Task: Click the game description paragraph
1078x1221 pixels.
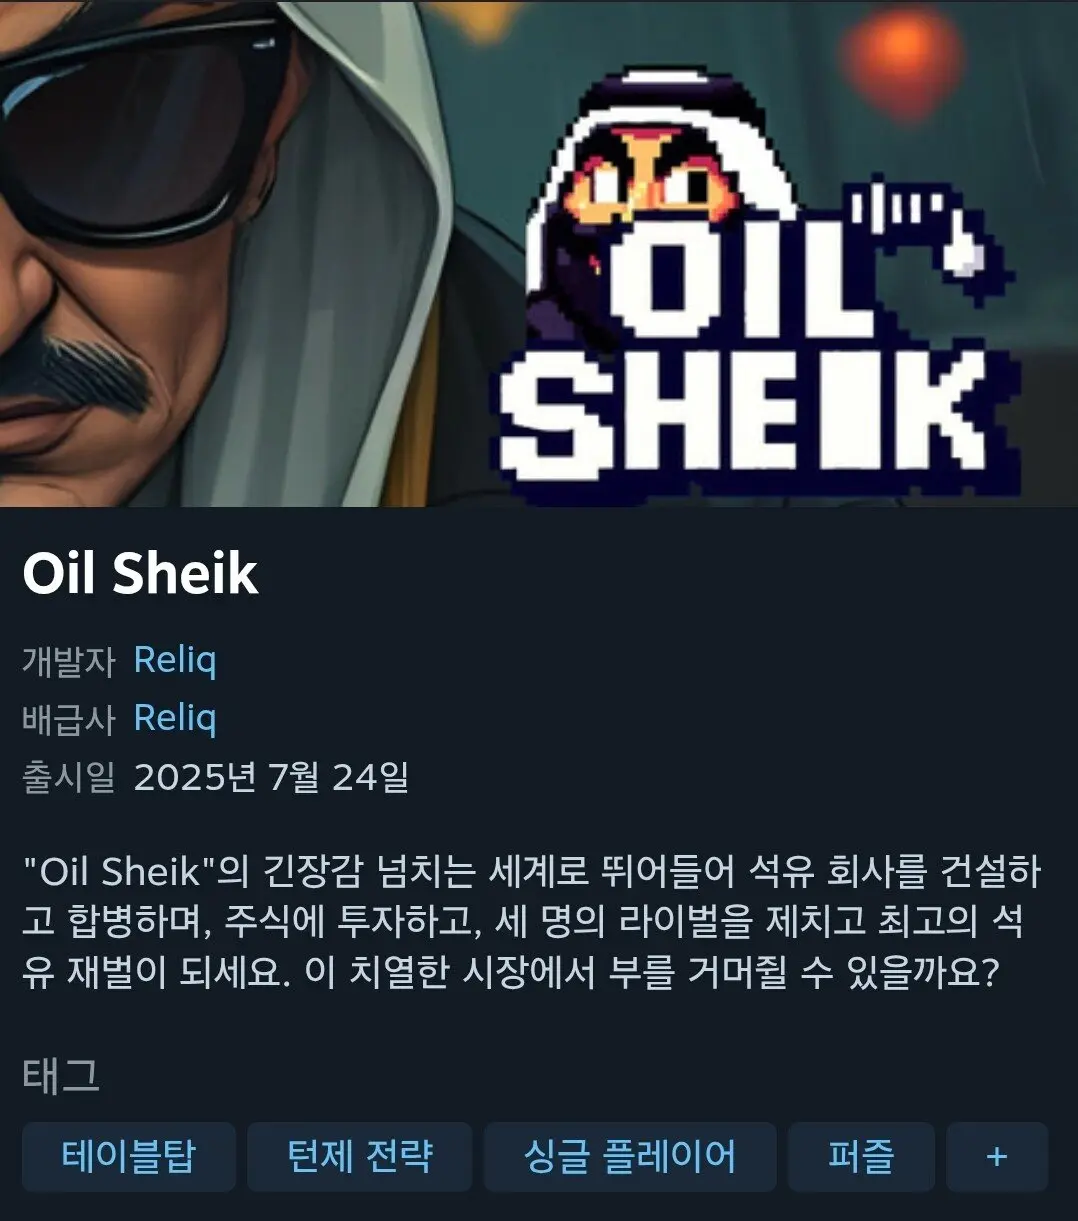Action: [x=532, y=921]
